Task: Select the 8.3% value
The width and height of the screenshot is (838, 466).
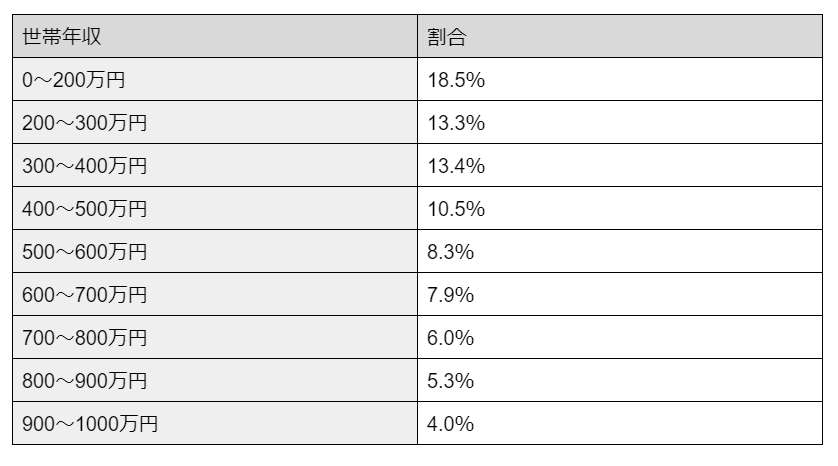Action: coord(450,252)
